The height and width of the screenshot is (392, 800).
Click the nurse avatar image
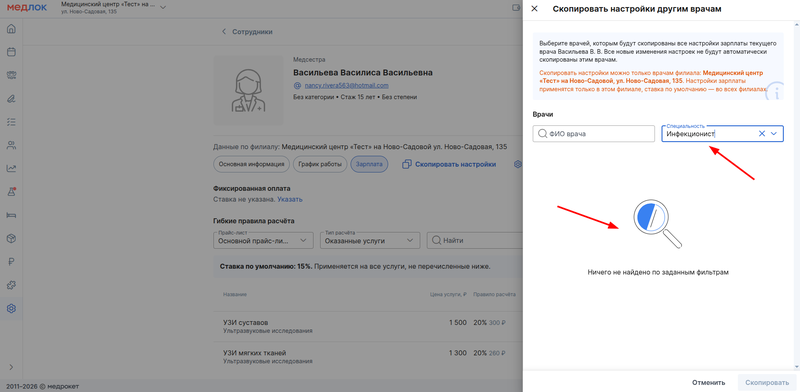(x=248, y=90)
